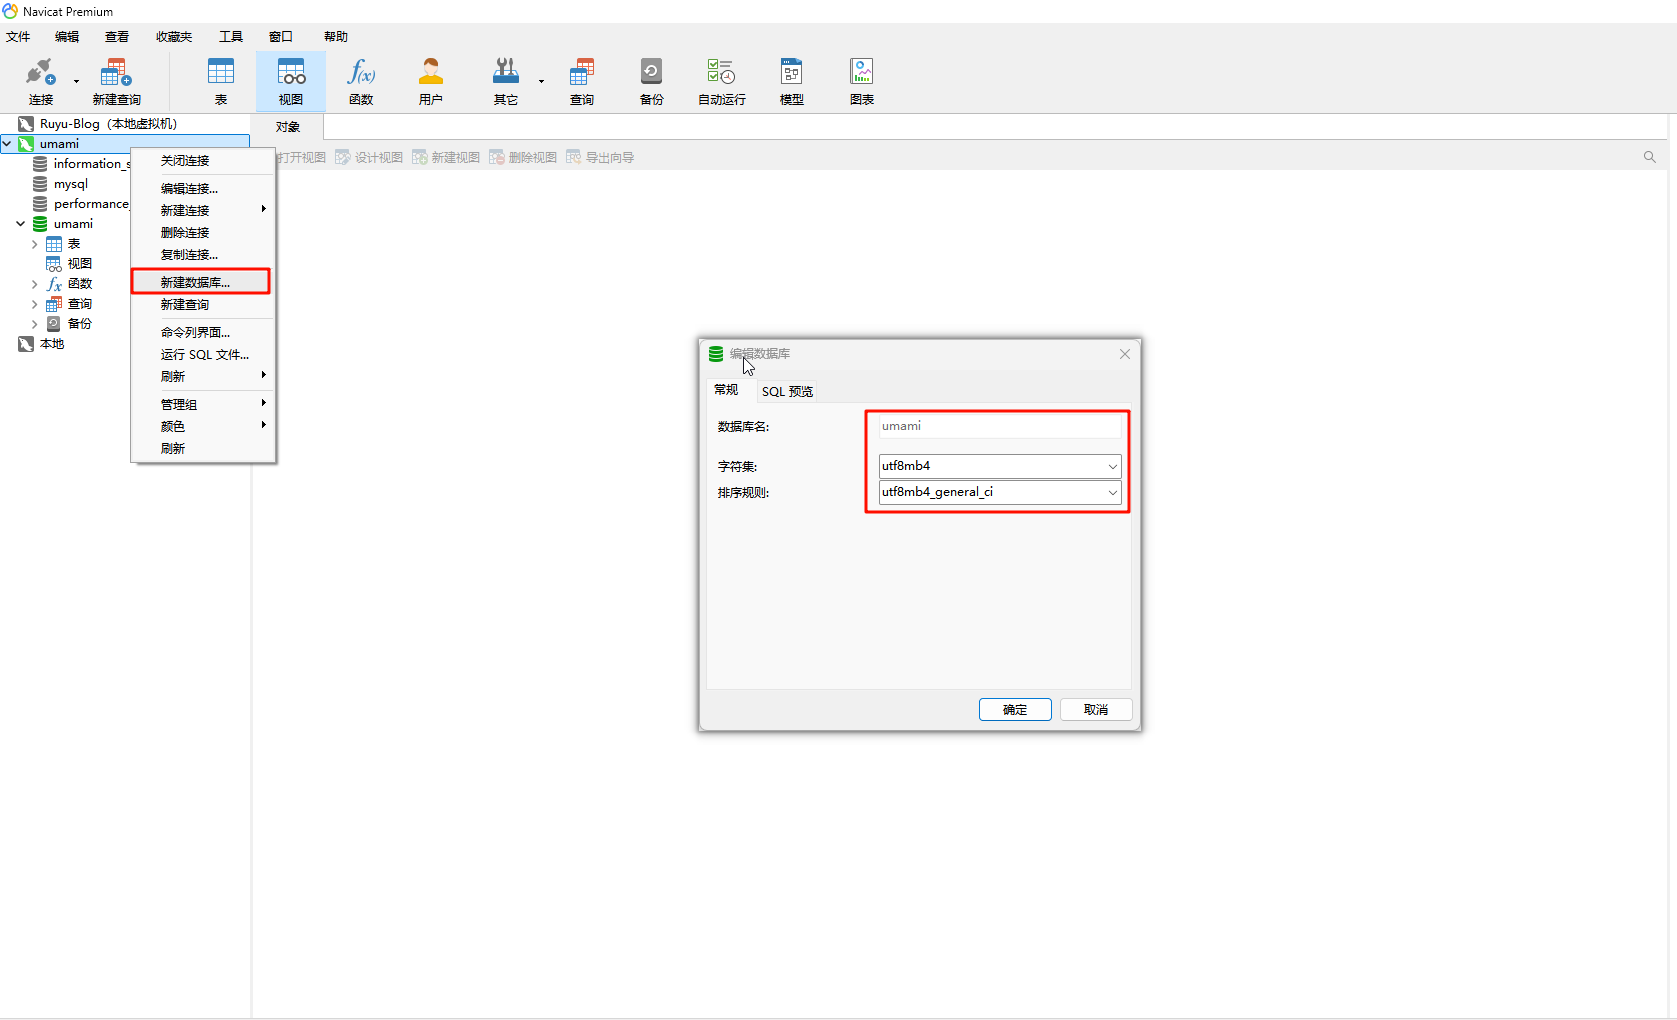Expand the 函数 node in tree

[35, 284]
